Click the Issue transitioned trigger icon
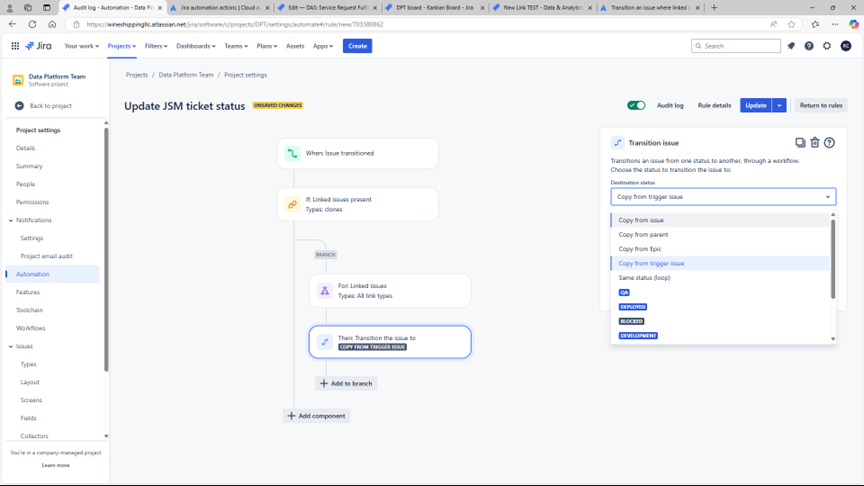The height and width of the screenshot is (486, 864). pos(292,153)
